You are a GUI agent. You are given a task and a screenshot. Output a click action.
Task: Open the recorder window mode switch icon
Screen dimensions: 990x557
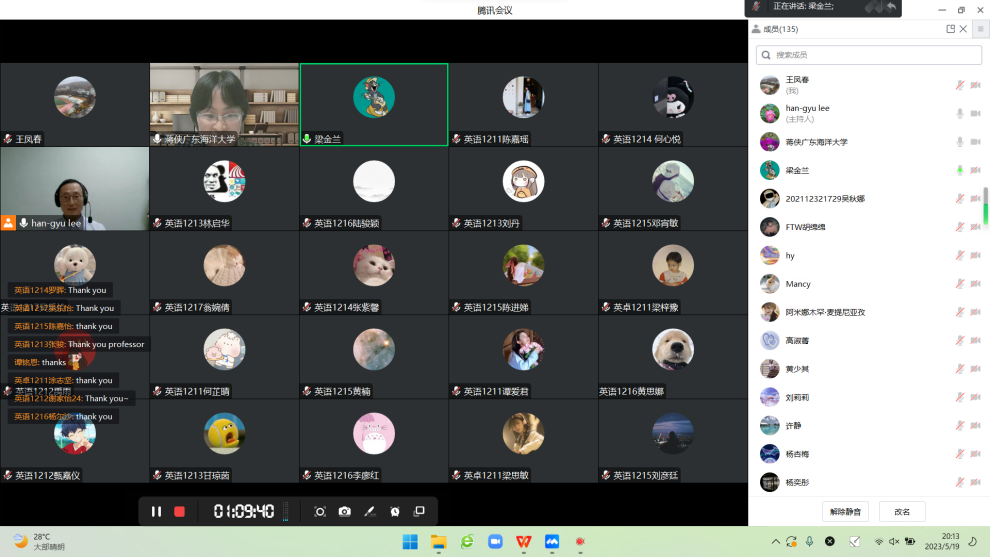tap(420, 511)
